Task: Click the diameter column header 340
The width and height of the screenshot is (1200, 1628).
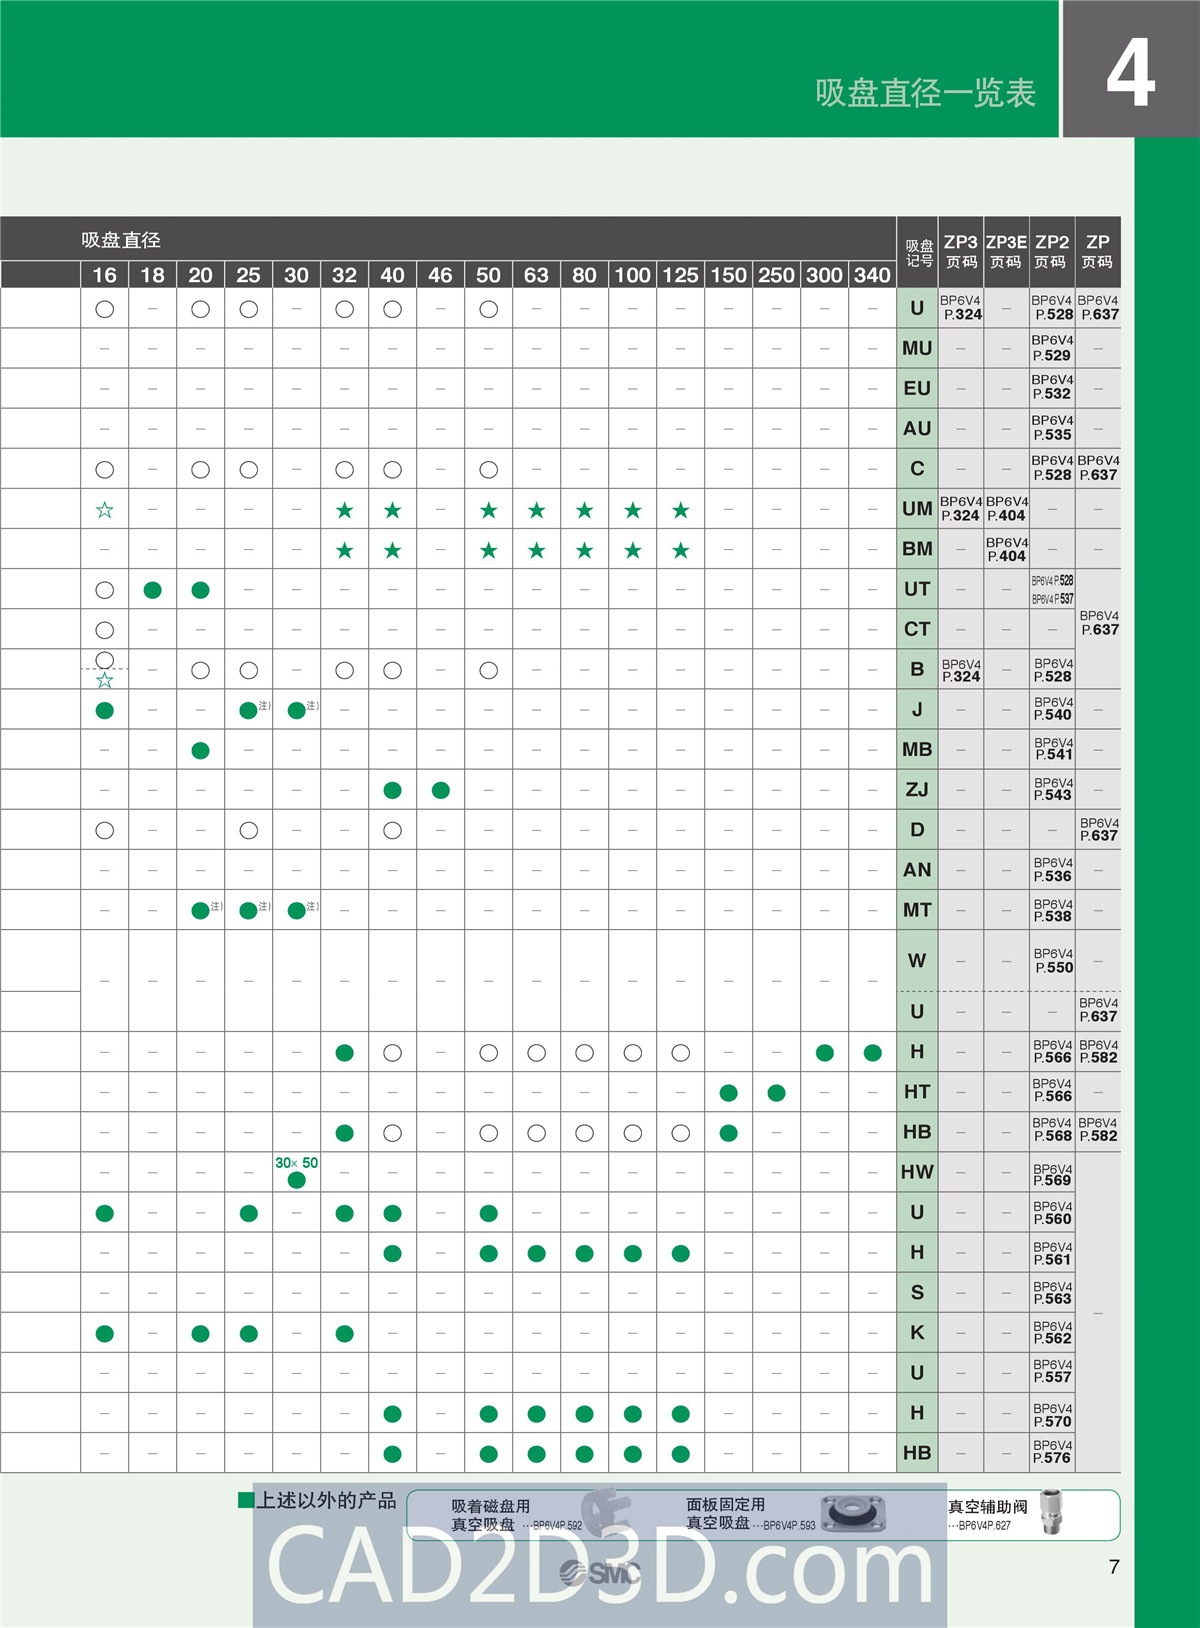Action: pos(872,275)
